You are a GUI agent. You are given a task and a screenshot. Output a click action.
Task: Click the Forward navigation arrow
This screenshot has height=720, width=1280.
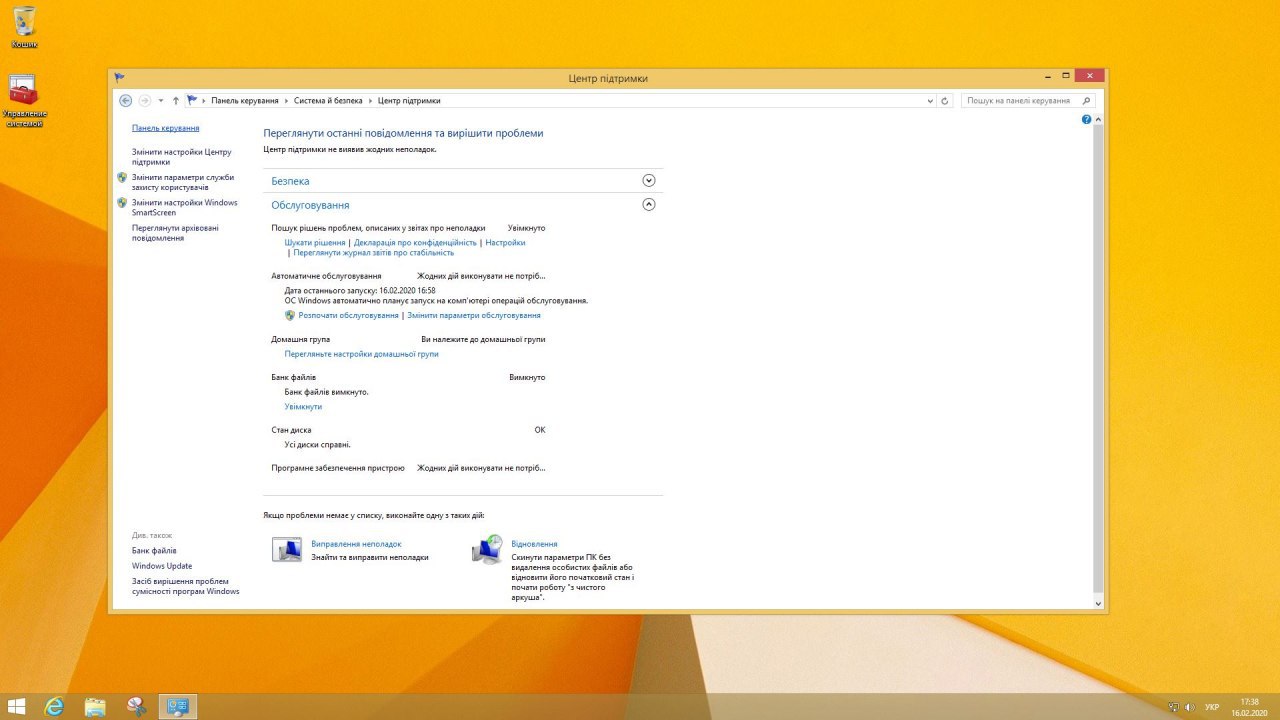(145, 100)
